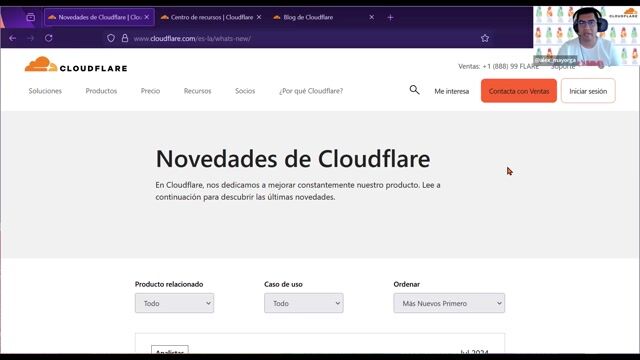Reload the page with the refresh icon

pos(49,38)
